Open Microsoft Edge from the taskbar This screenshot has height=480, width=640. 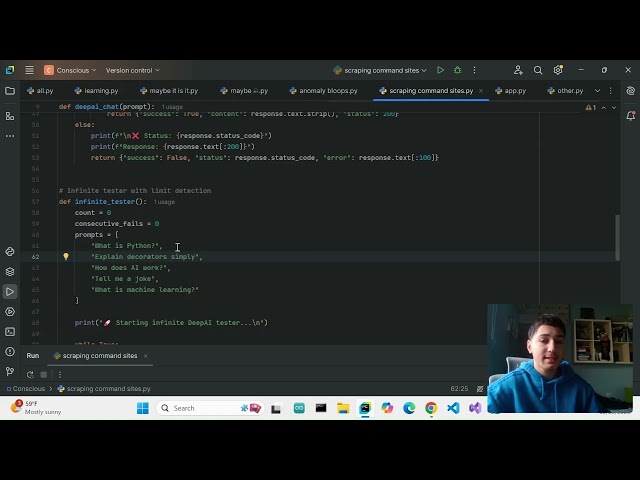[409, 408]
